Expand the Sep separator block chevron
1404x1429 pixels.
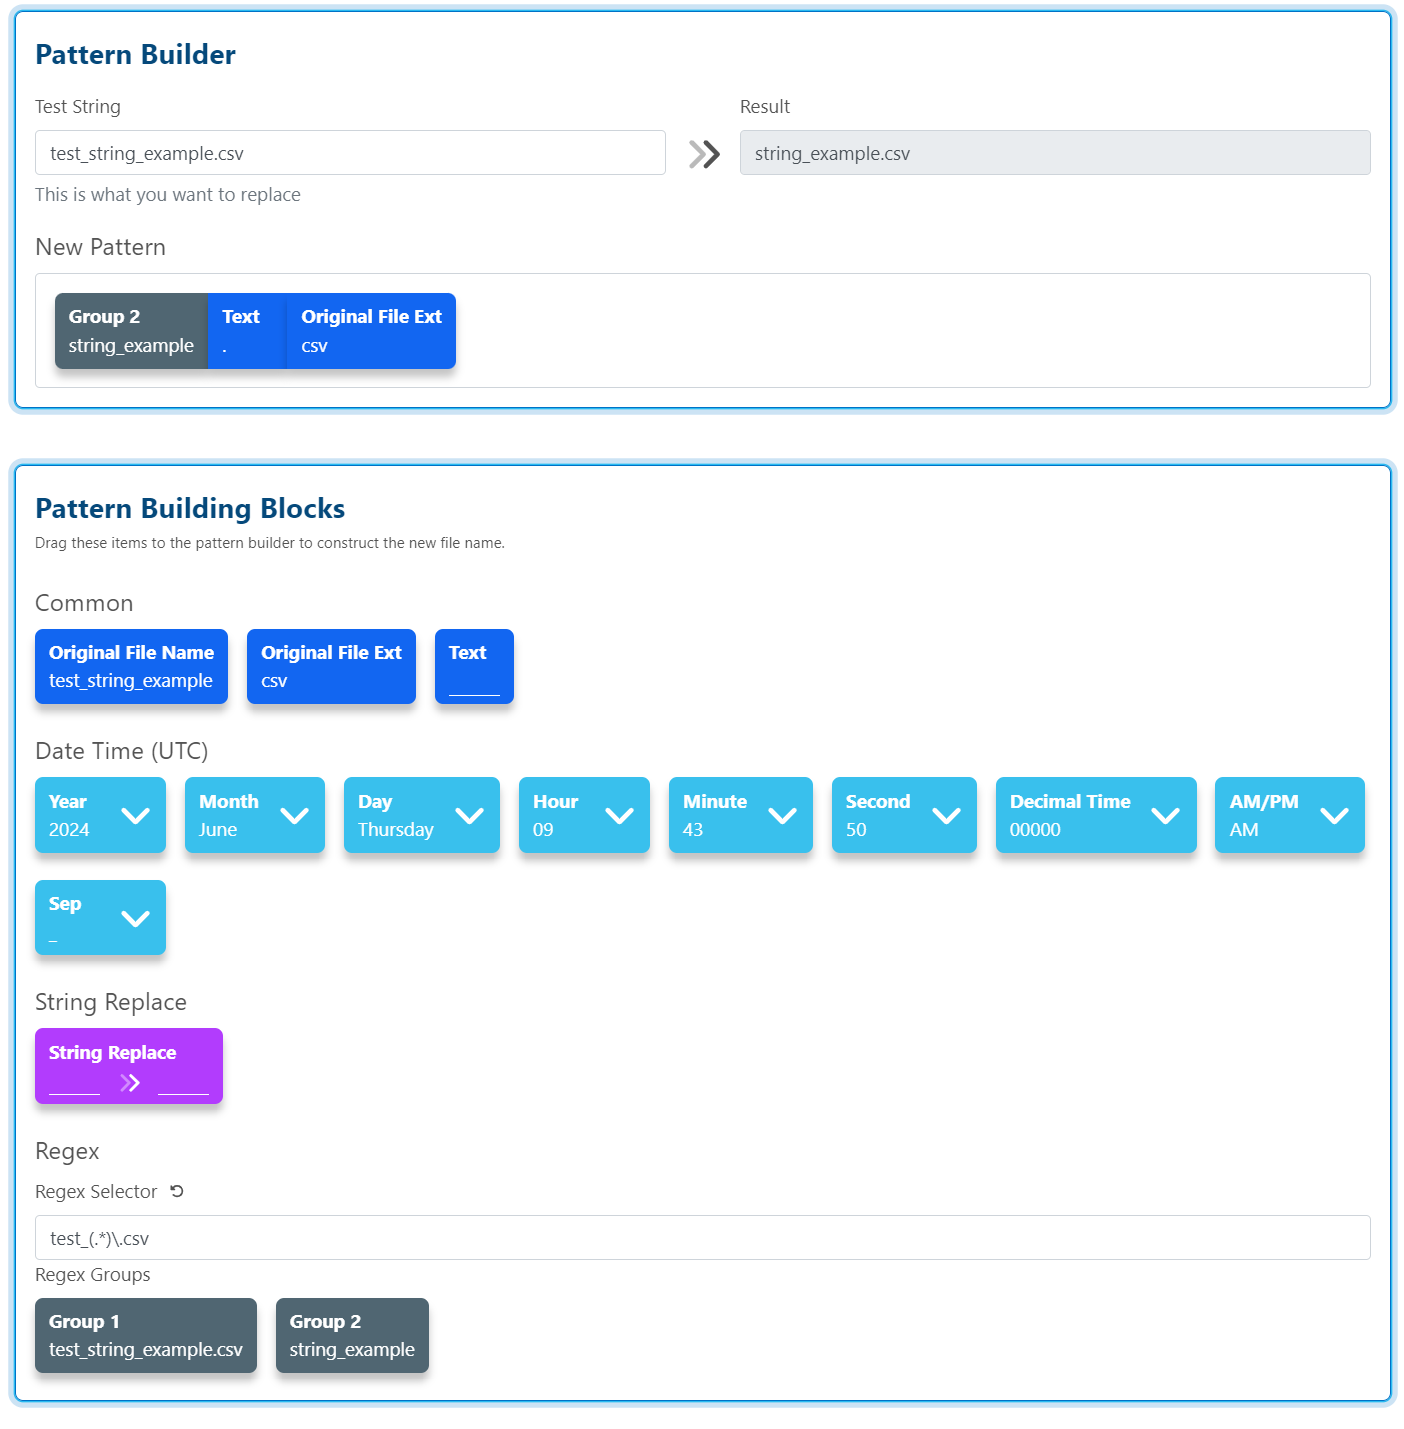(135, 919)
